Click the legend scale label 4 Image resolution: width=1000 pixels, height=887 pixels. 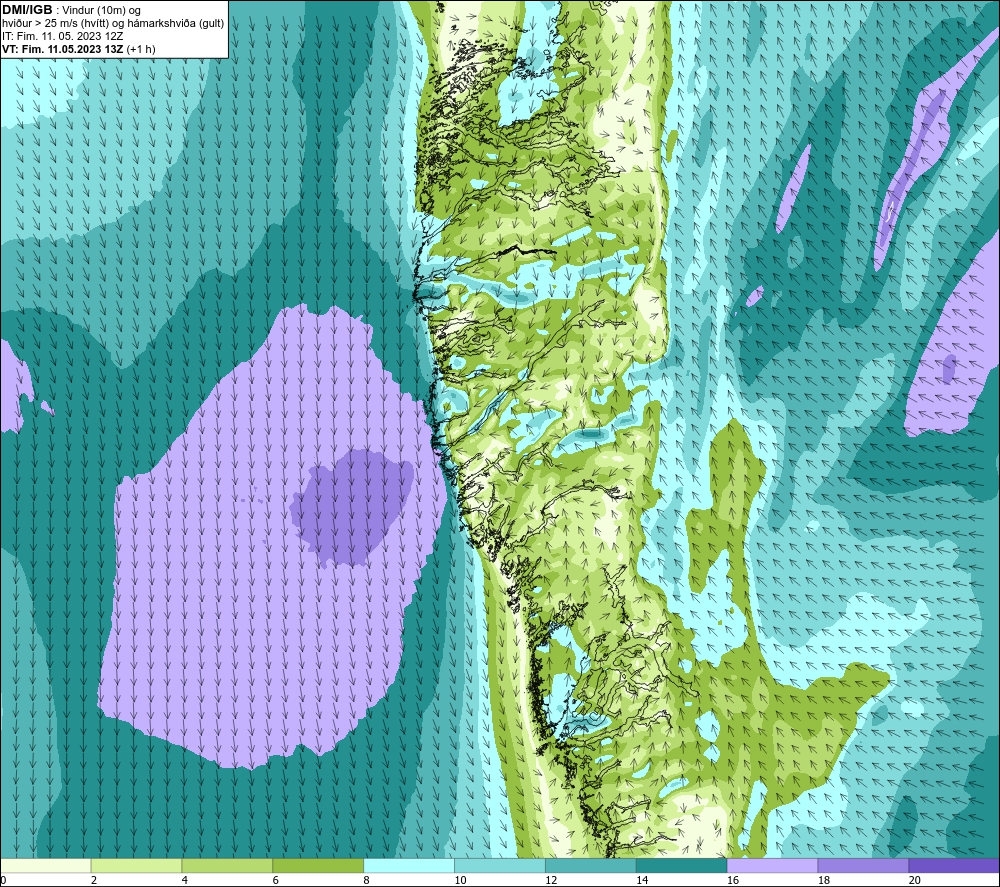pyautogui.click(x=184, y=880)
